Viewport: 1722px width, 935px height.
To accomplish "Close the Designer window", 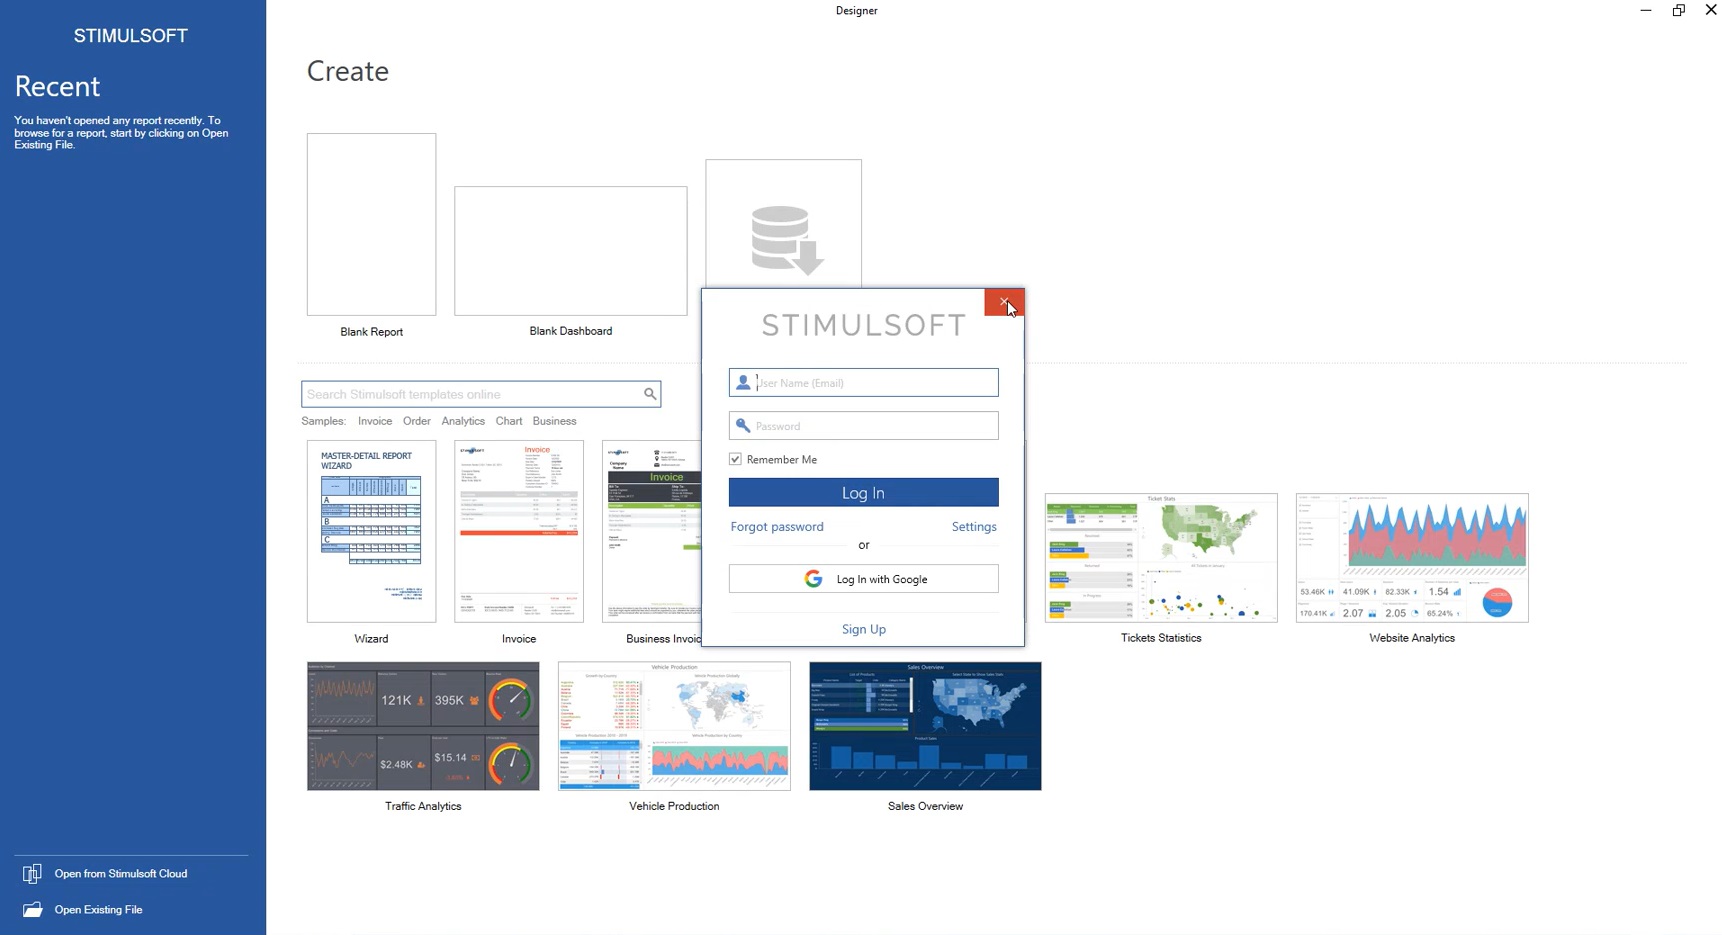I will pos(1710,10).
